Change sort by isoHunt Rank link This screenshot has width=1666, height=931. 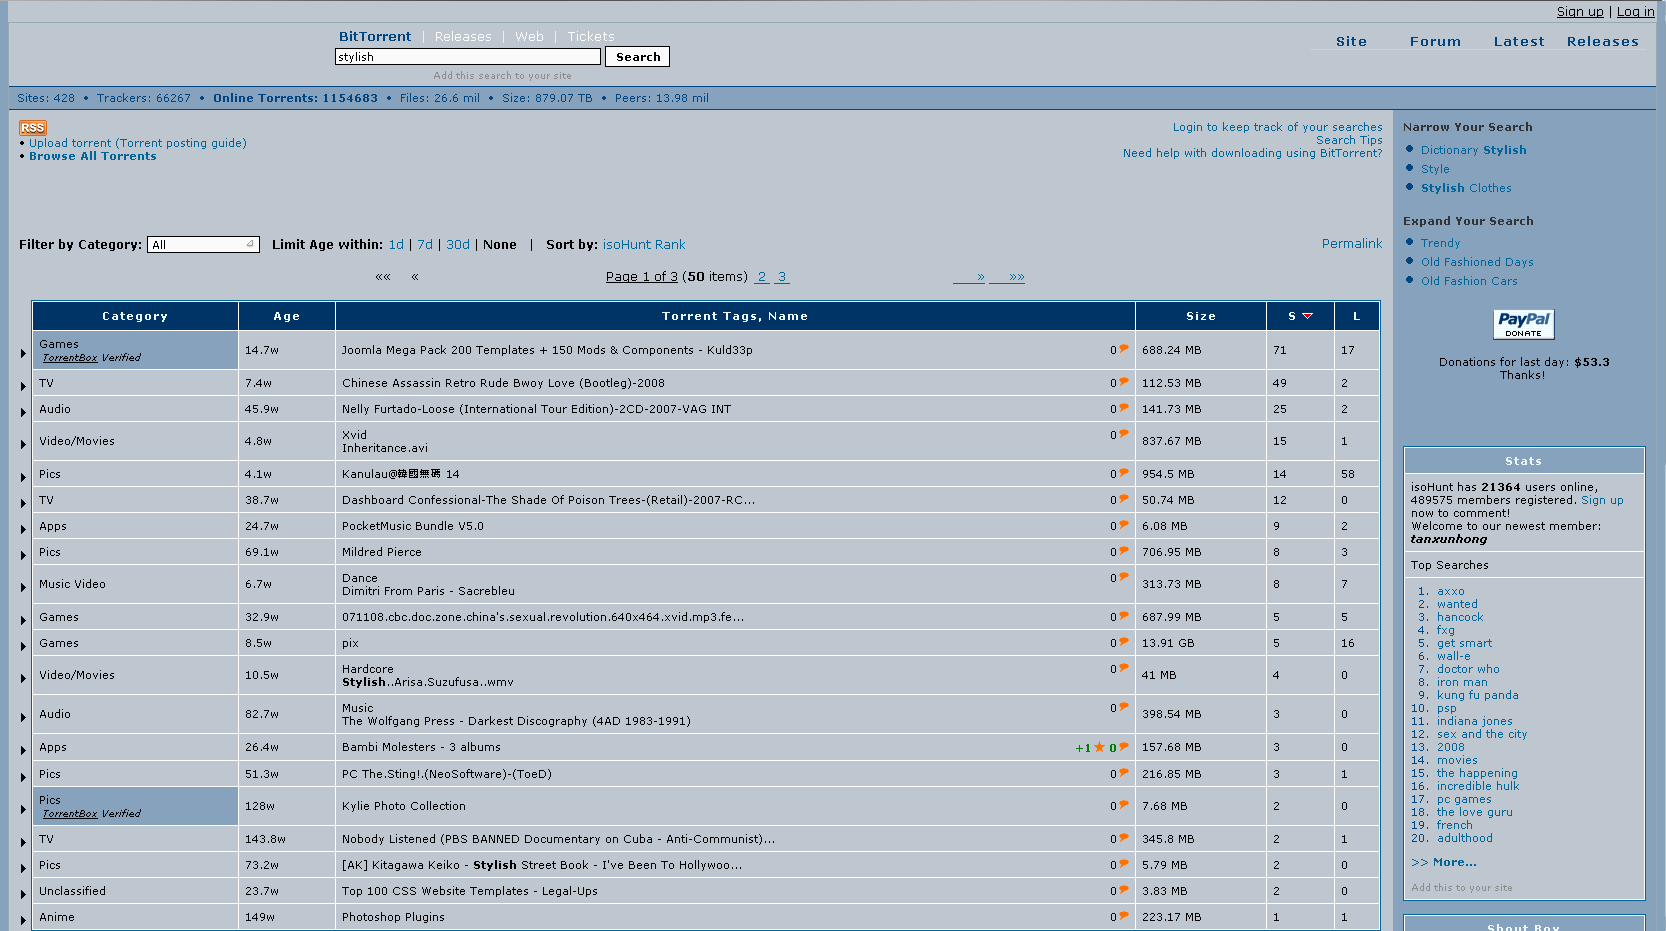(644, 244)
